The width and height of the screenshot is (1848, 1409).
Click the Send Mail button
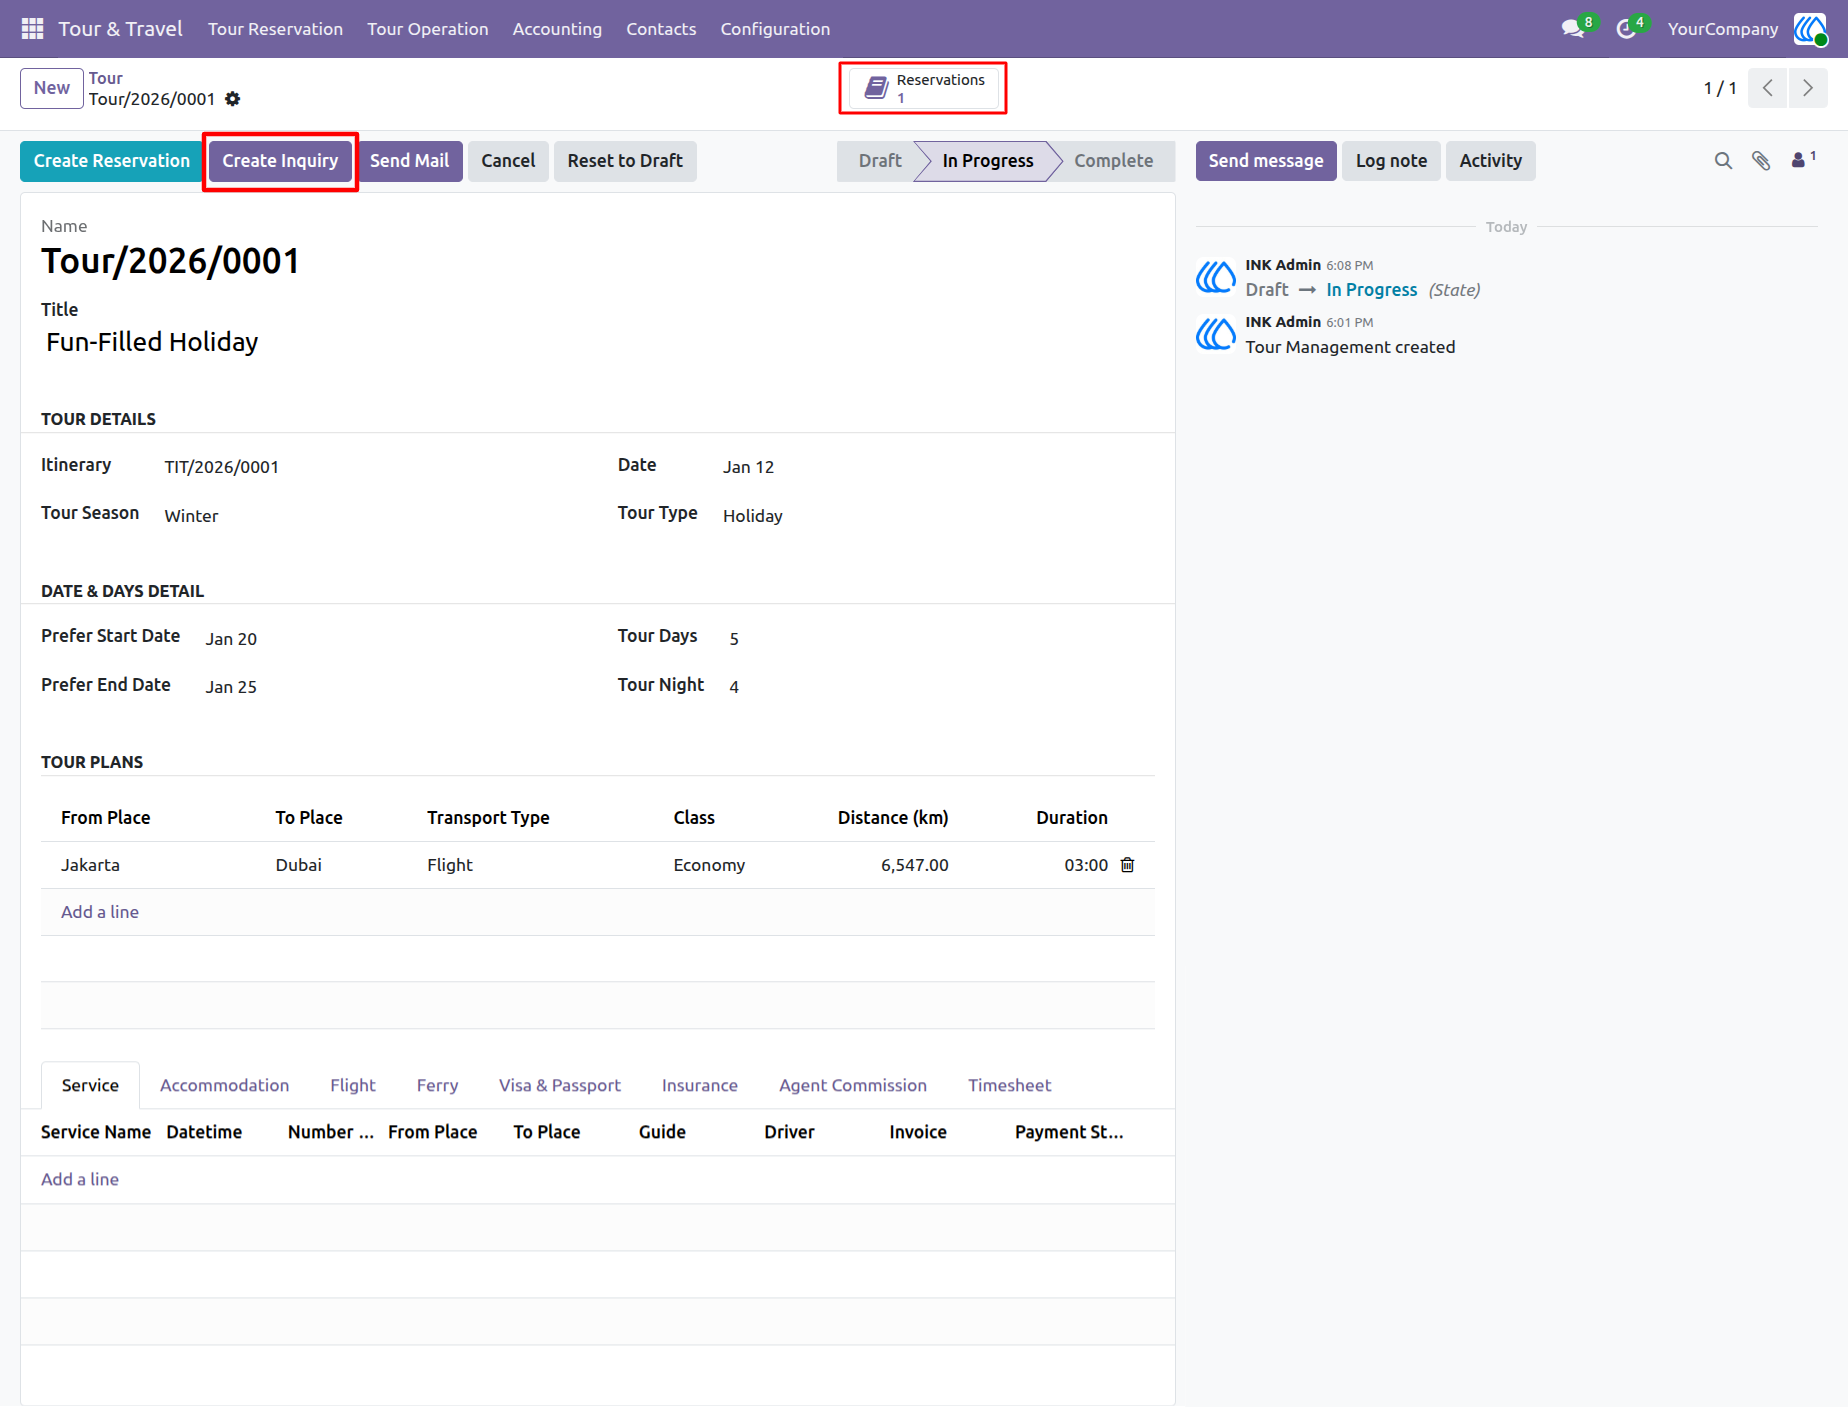coord(409,161)
